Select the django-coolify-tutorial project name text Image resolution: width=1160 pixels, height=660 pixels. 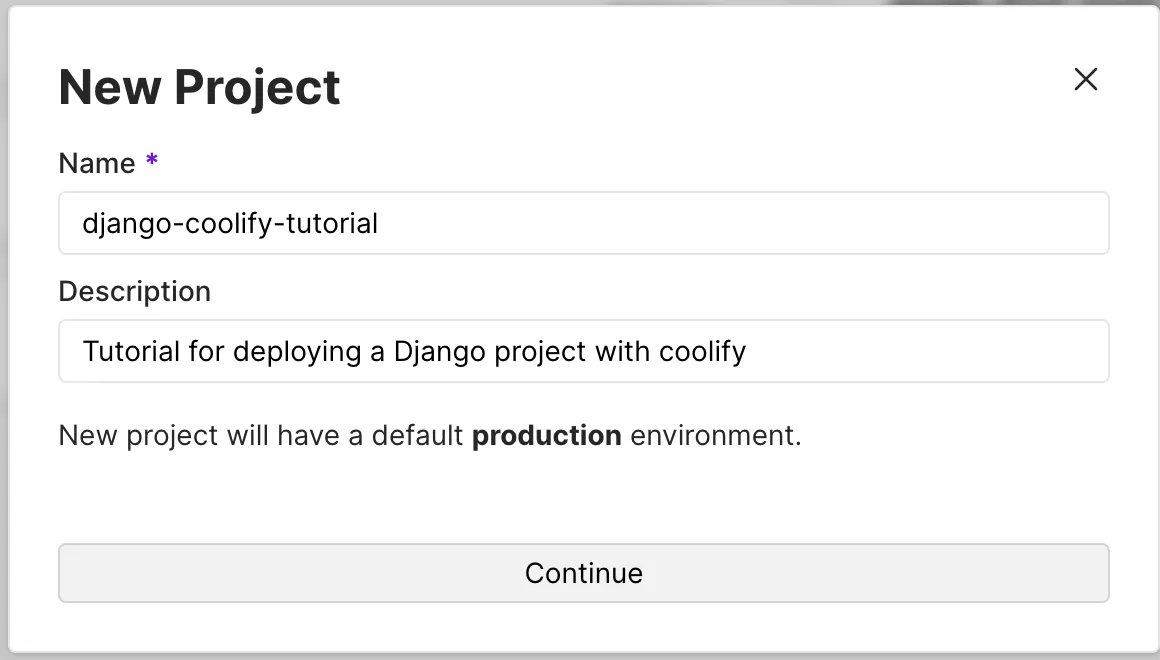pyautogui.click(x=229, y=224)
